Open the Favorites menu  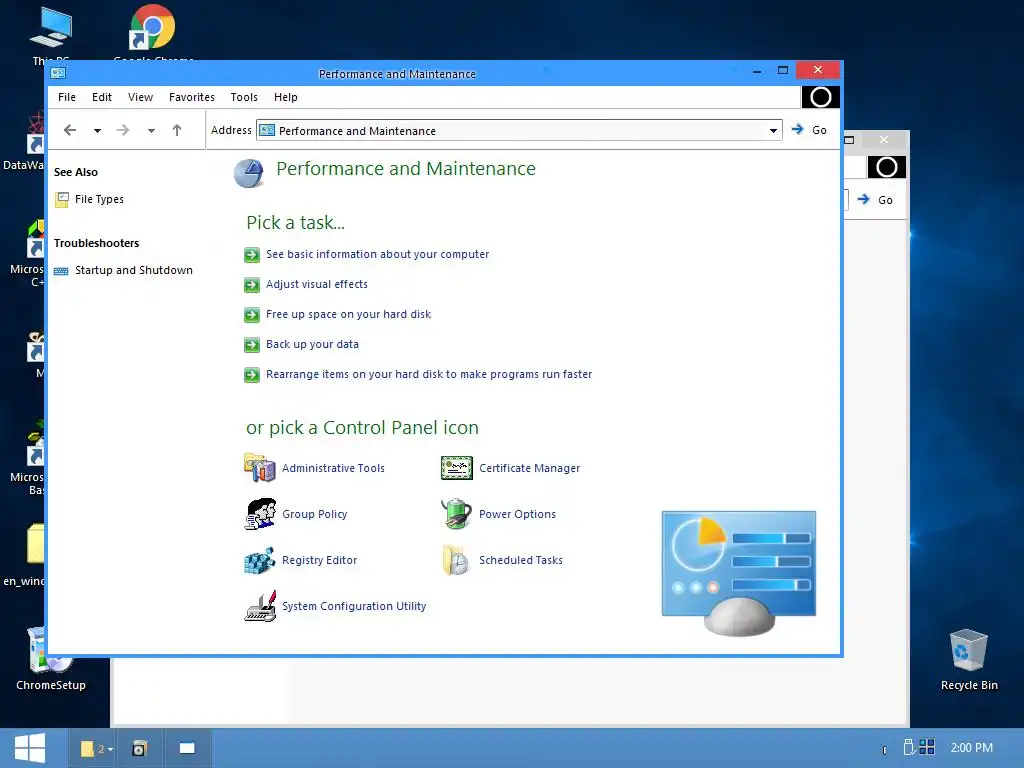[x=191, y=97]
